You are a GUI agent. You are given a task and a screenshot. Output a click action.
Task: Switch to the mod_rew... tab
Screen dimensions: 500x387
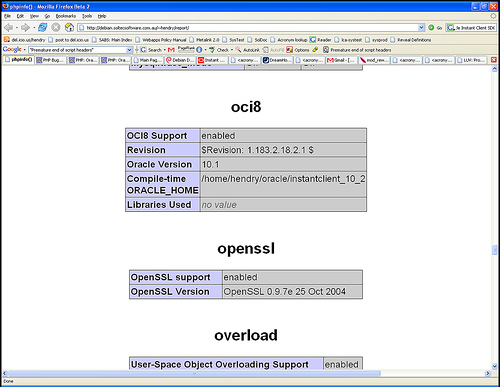374,60
